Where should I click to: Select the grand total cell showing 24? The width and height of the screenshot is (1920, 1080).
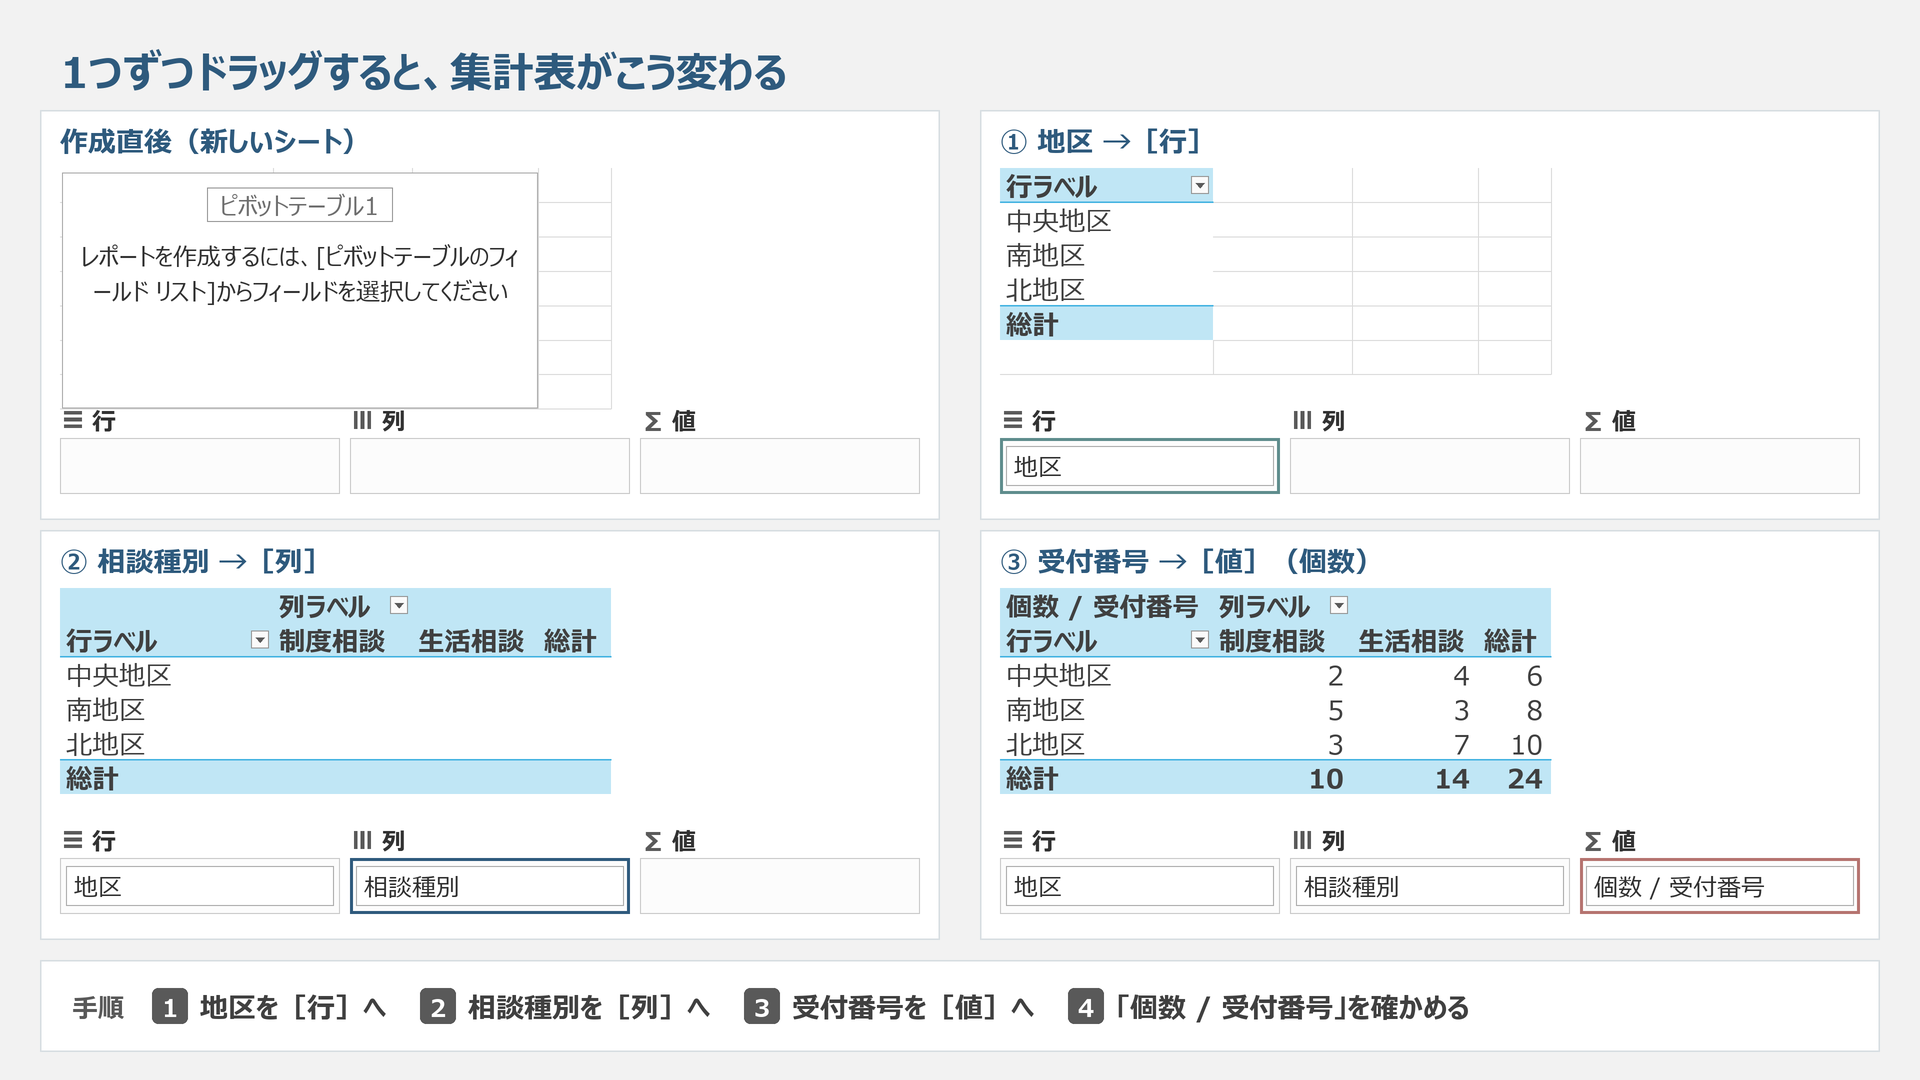pyautogui.click(x=1525, y=778)
